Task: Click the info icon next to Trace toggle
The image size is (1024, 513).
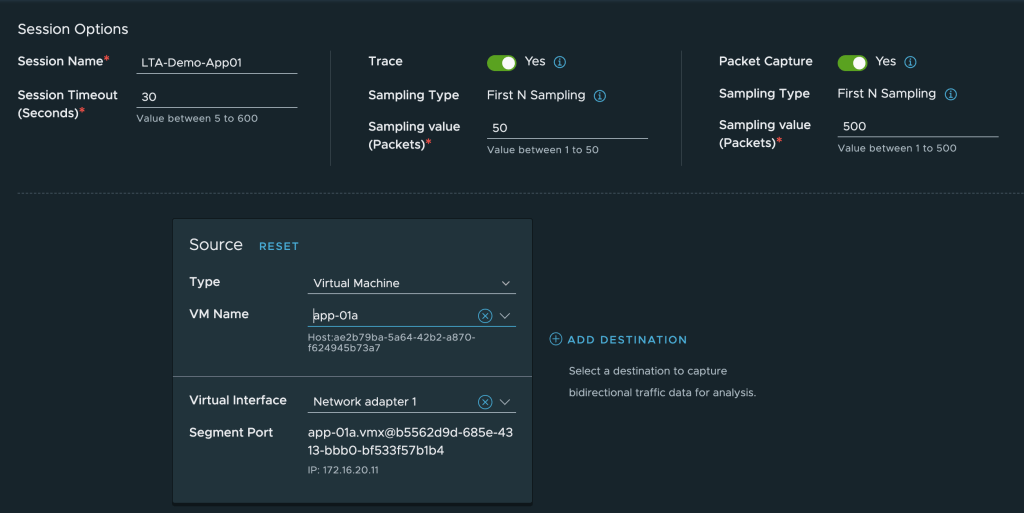Action: coord(560,62)
